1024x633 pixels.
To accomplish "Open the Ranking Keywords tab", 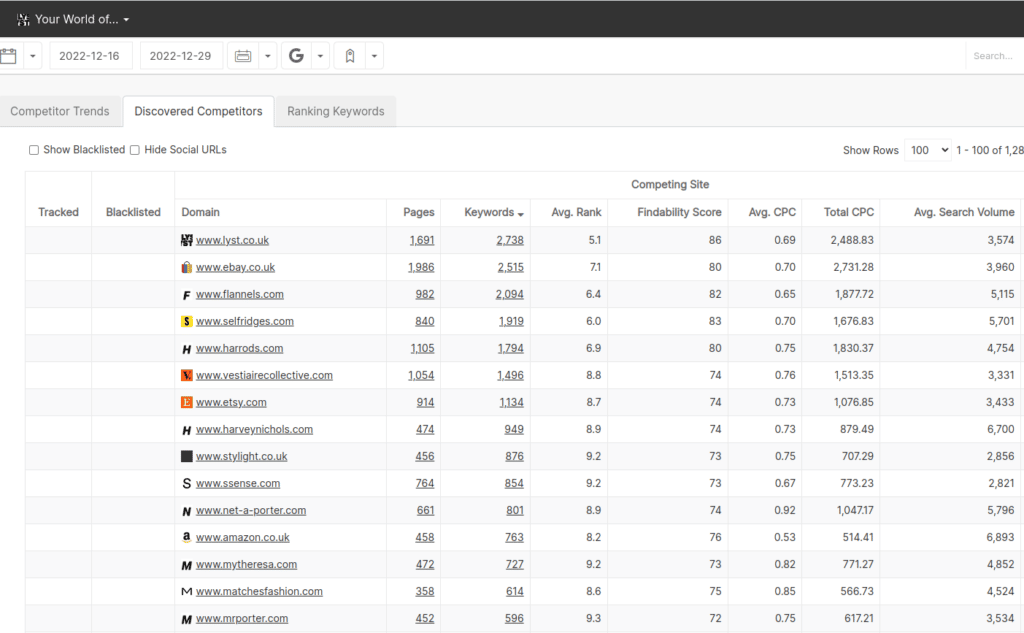I will click(336, 111).
